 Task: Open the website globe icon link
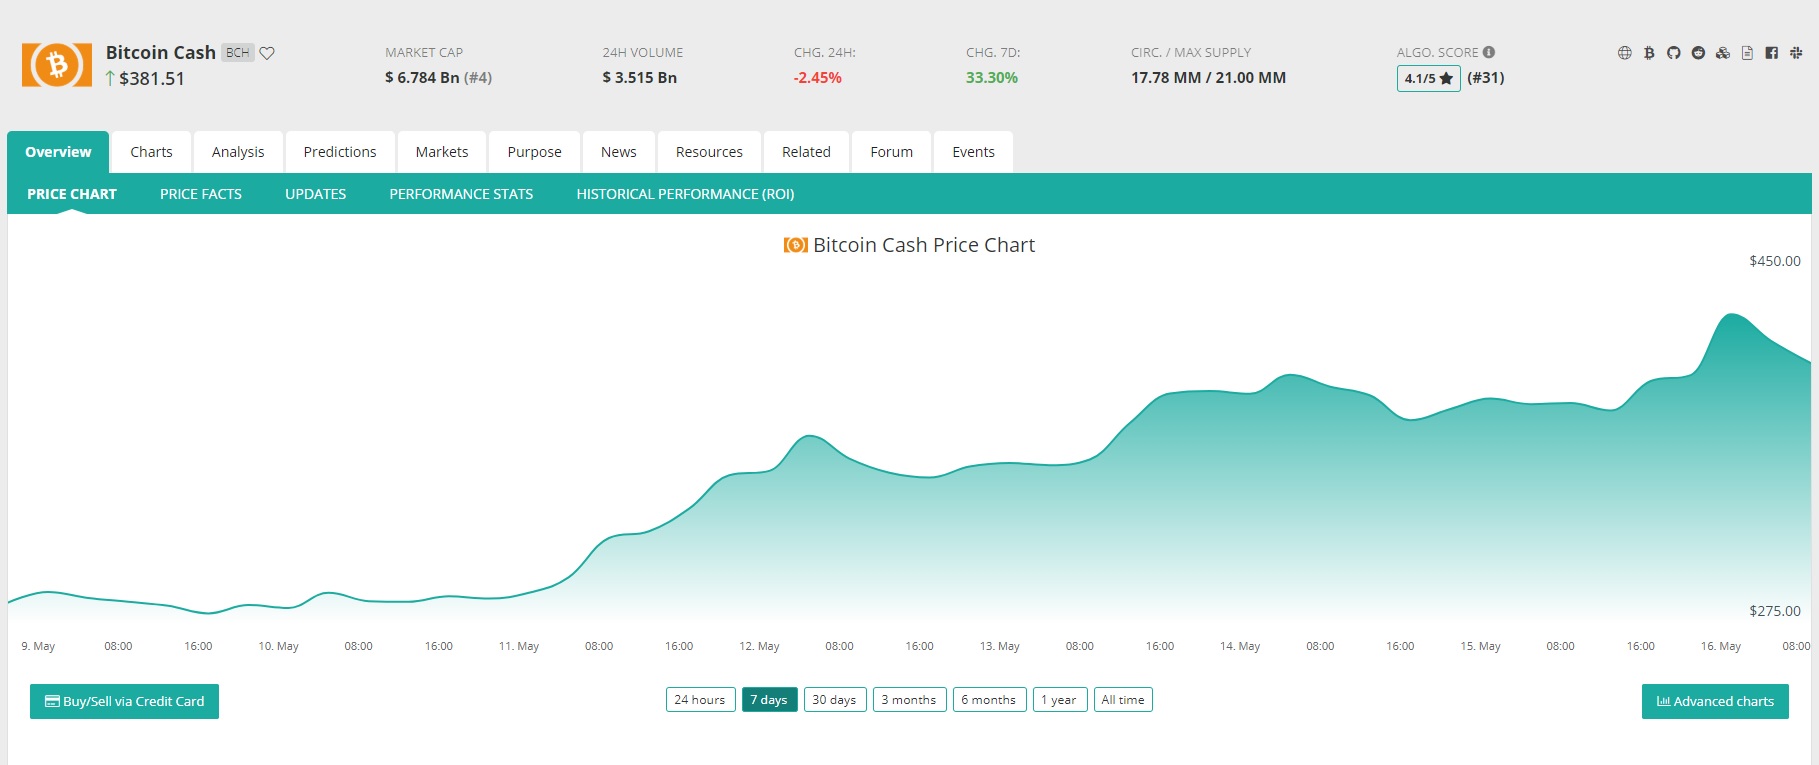pyautogui.click(x=1624, y=53)
